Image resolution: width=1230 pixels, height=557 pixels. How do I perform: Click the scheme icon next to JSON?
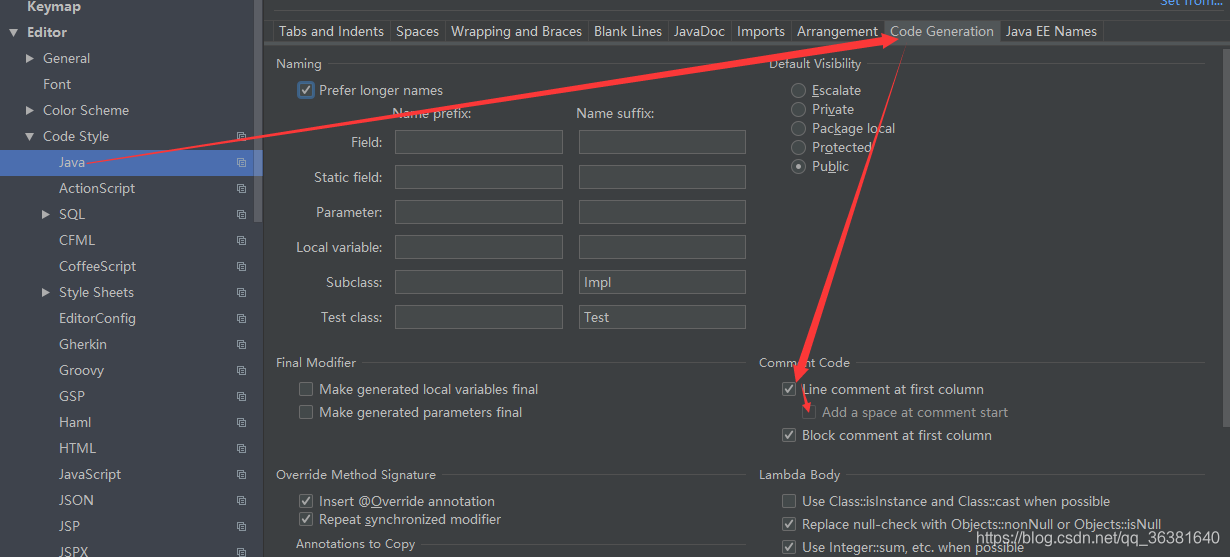241,500
